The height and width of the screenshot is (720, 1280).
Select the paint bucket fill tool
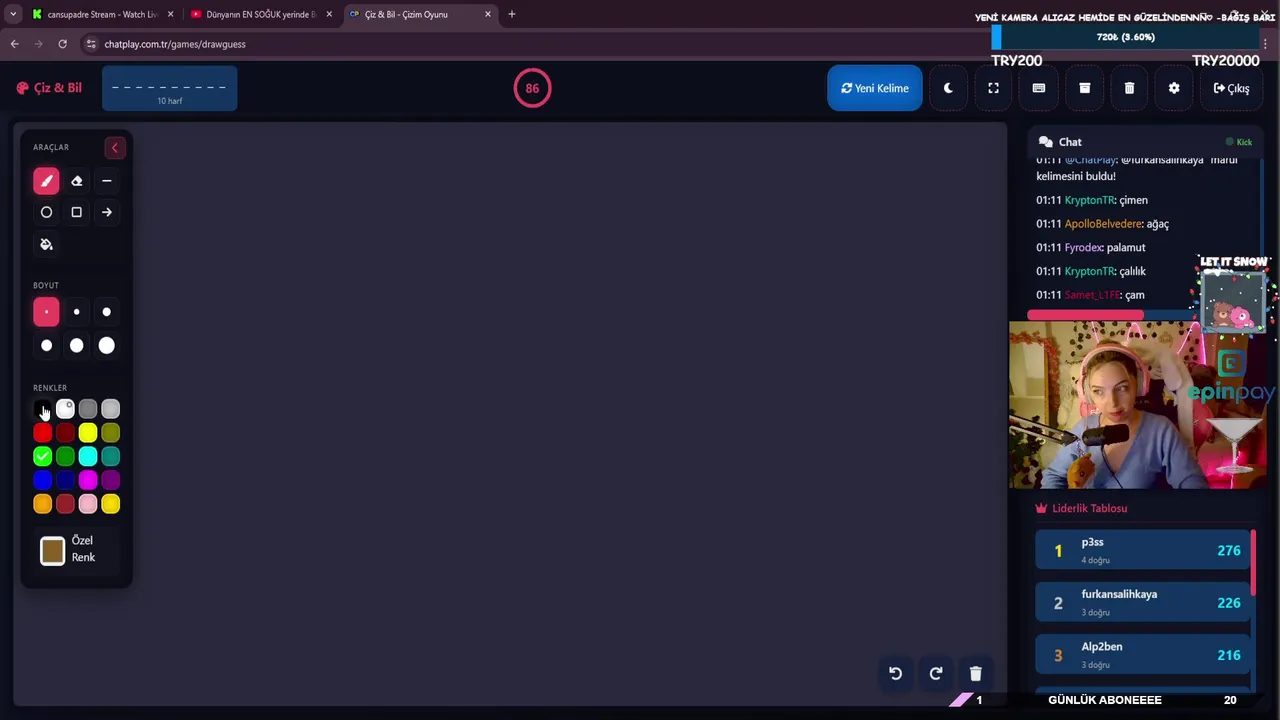coord(46,244)
